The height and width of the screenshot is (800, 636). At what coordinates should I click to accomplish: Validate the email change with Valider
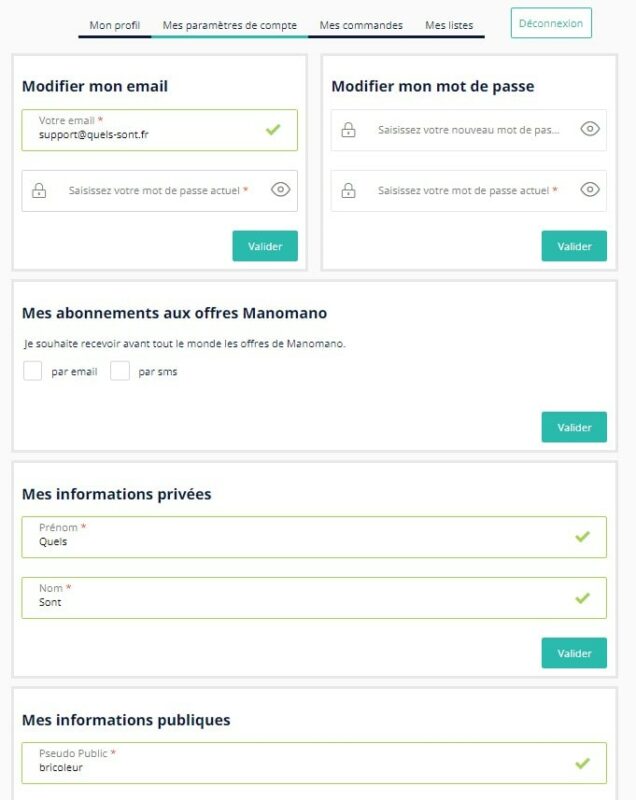[265, 246]
